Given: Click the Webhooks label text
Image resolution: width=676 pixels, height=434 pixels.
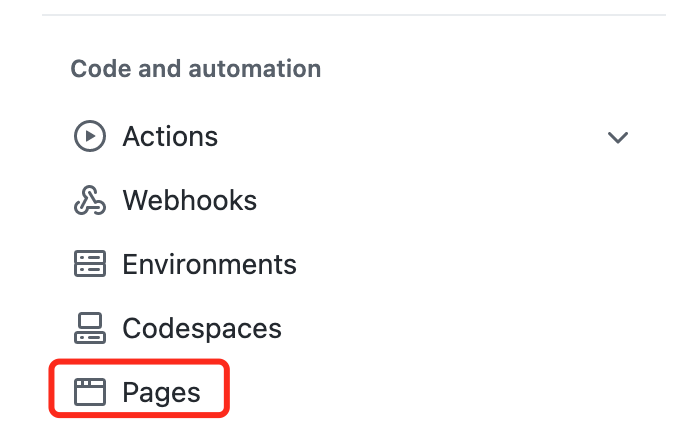Looking at the screenshot, I should coord(190,200).
